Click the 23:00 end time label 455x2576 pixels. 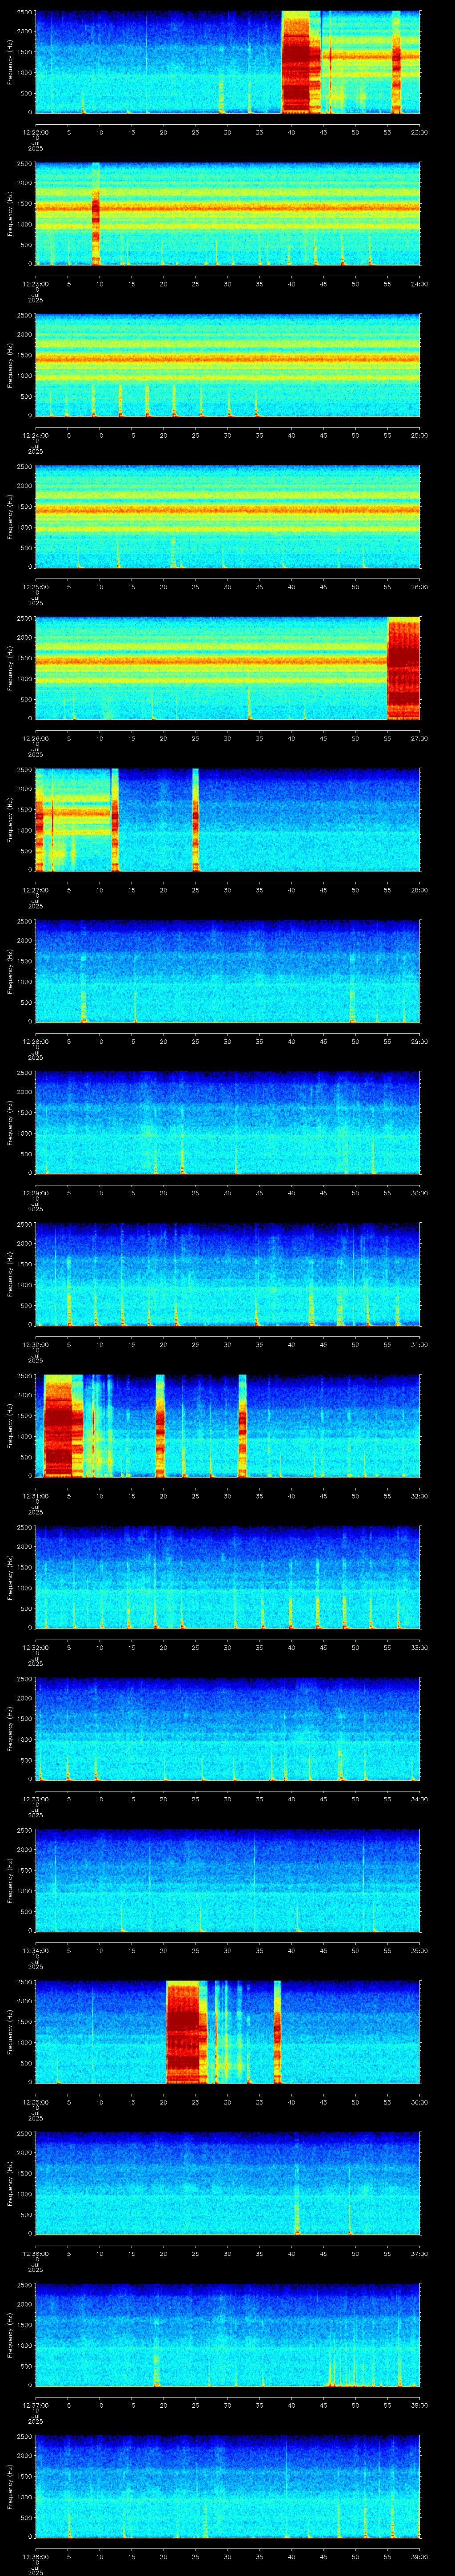[x=419, y=131]
